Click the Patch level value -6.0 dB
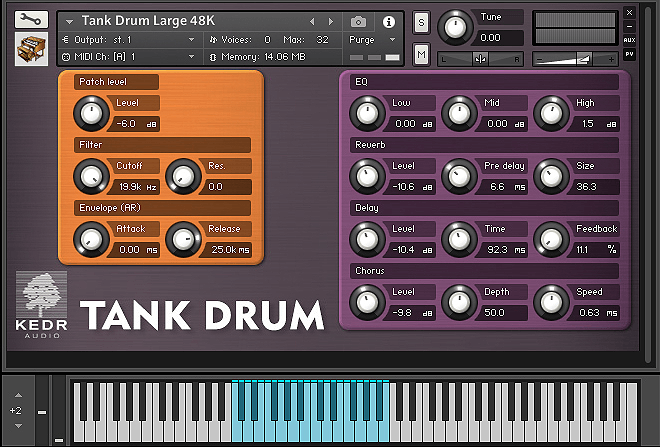The width and height of the screenshot is (660, 447). pos(135,124)
